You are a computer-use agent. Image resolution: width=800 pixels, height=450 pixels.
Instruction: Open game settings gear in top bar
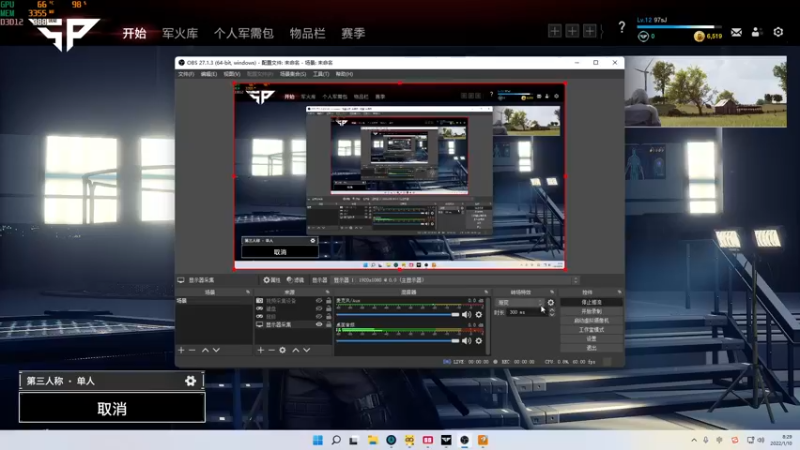(778, 32)
